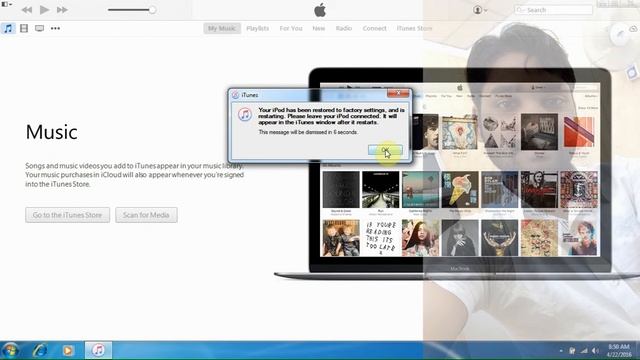The width and height of the screenshot is (640, 360).
Task: Click the play button in iTunes
Action: (x=44, y=10)
